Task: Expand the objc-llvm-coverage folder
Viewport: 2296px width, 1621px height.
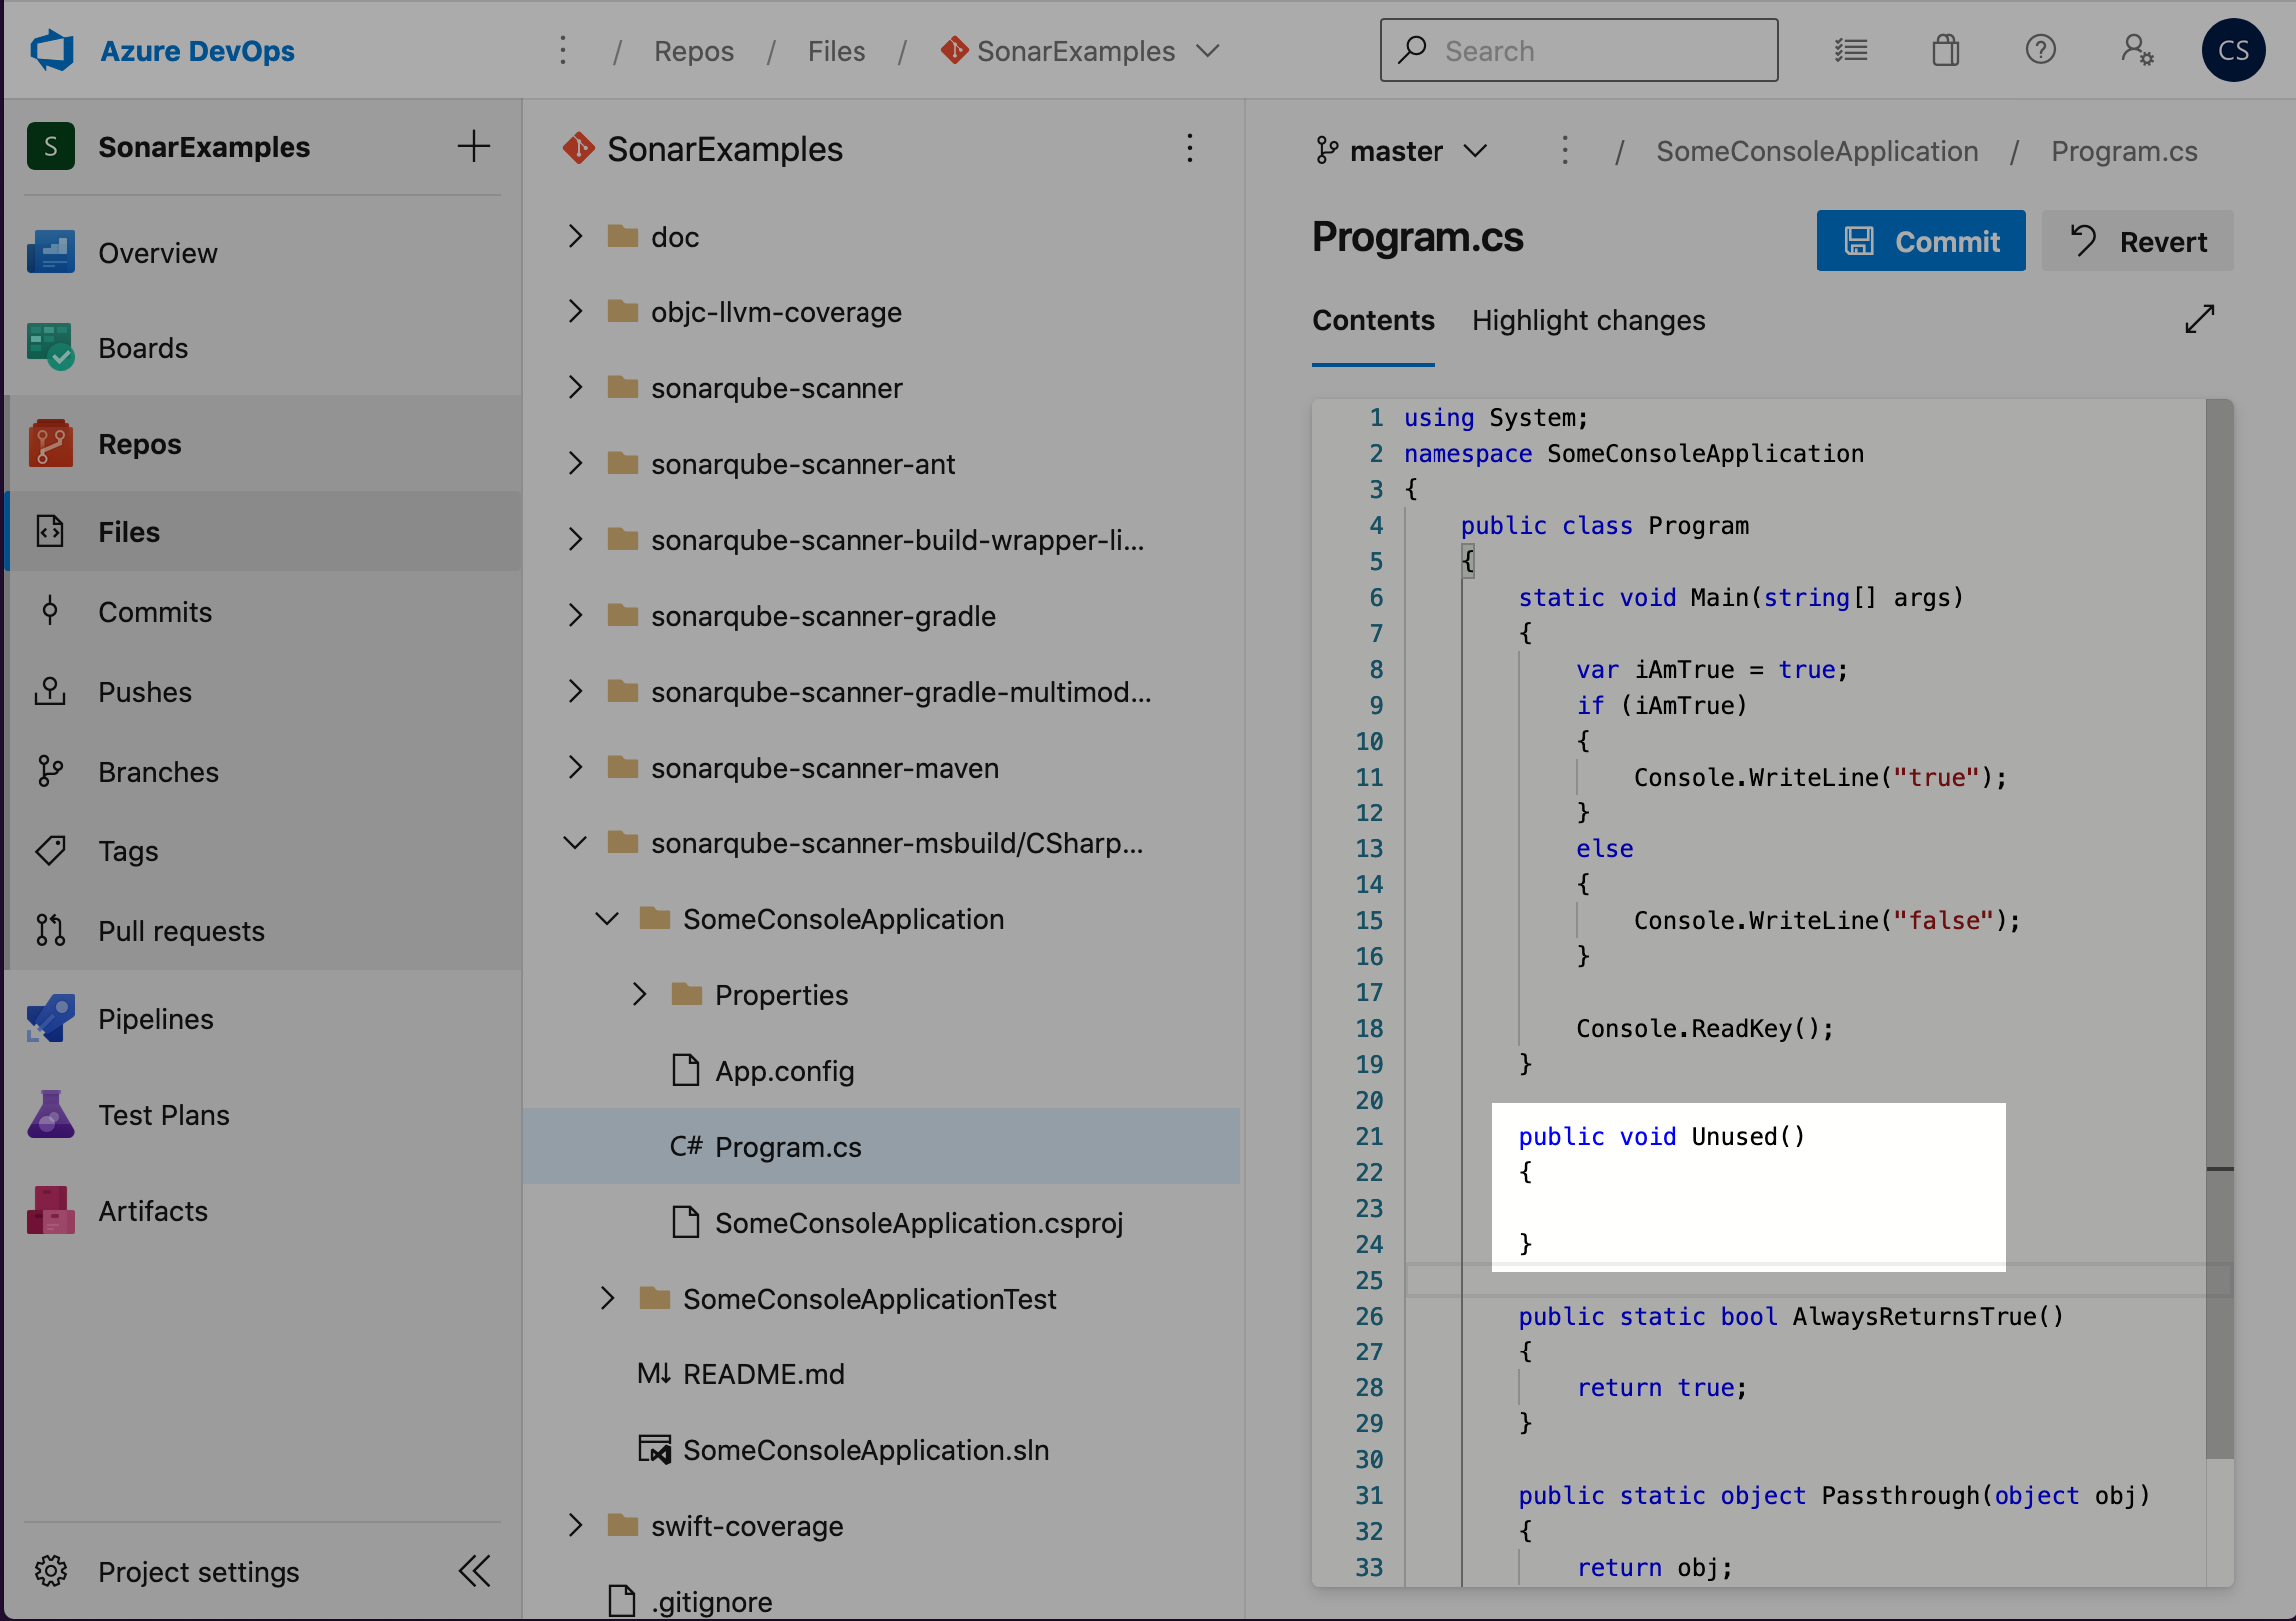Action: 575,312
